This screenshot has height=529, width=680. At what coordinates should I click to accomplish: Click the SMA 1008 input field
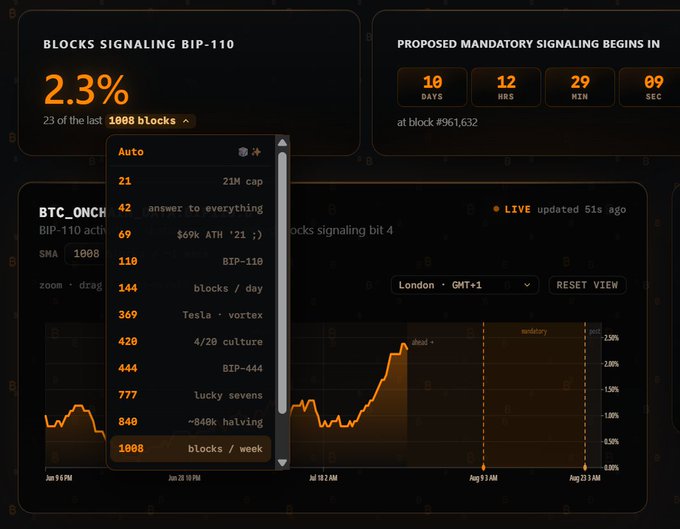click(x=86, y=254)
